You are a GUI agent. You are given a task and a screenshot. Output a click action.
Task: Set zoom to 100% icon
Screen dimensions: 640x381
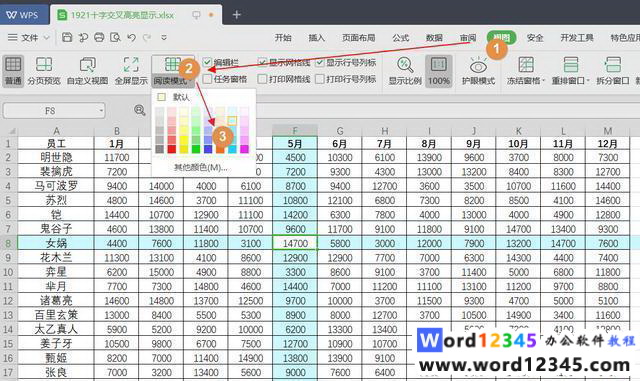439,64
